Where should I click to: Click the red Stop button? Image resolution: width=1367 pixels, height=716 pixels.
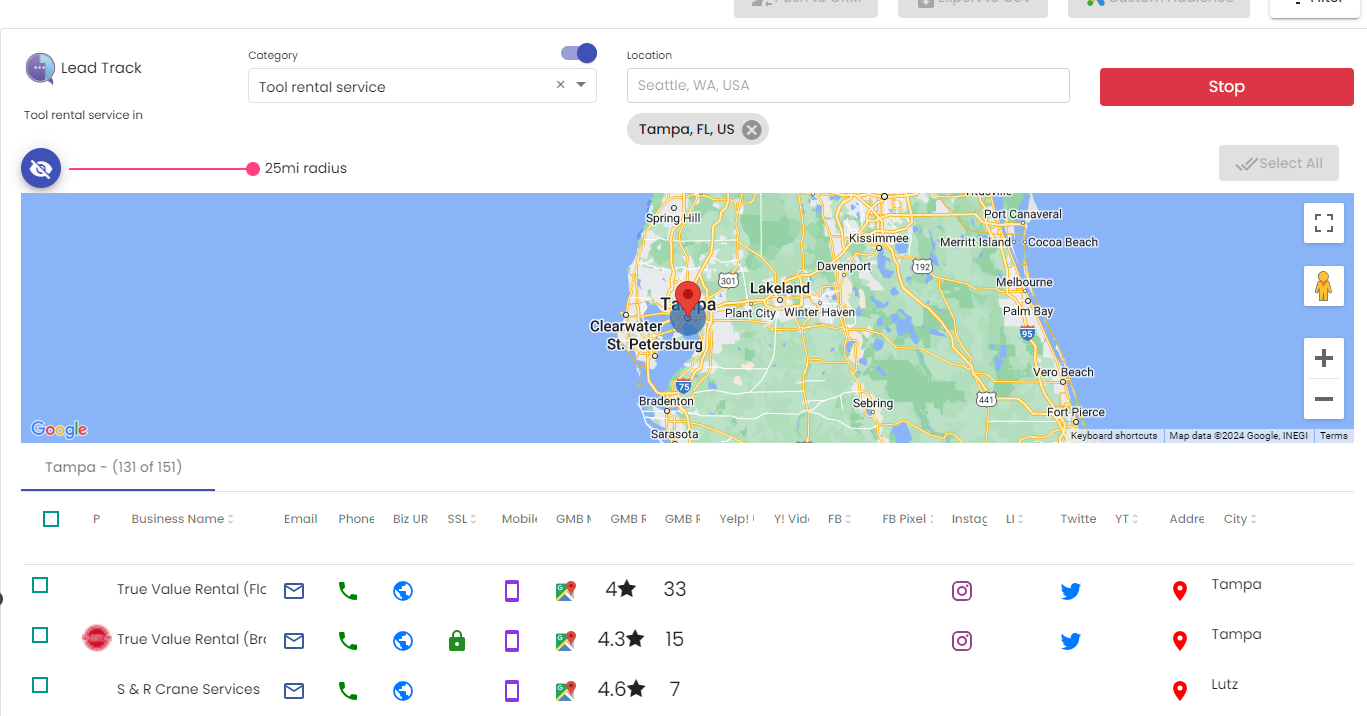1226,87
